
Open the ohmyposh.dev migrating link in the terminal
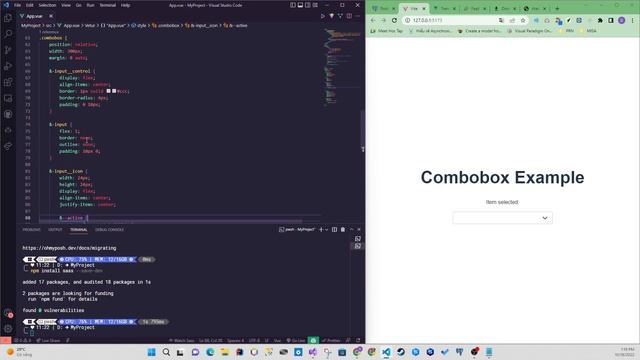click(x=69, y=248)
